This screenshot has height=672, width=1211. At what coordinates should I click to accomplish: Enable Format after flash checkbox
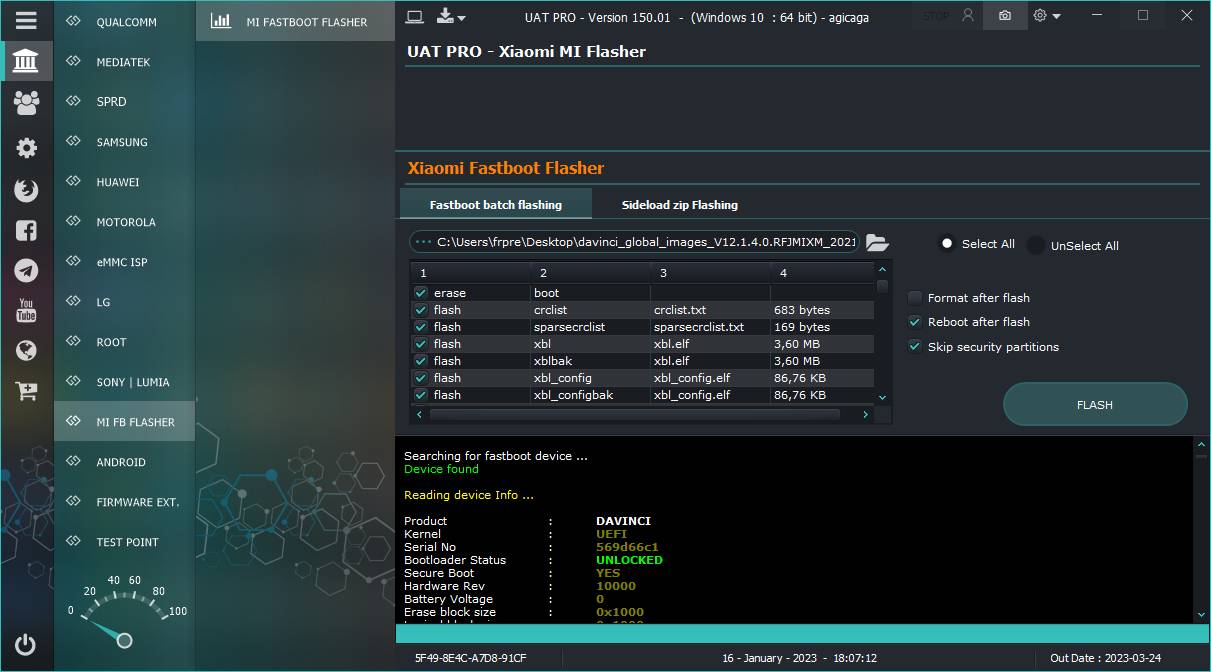[915, 298]
